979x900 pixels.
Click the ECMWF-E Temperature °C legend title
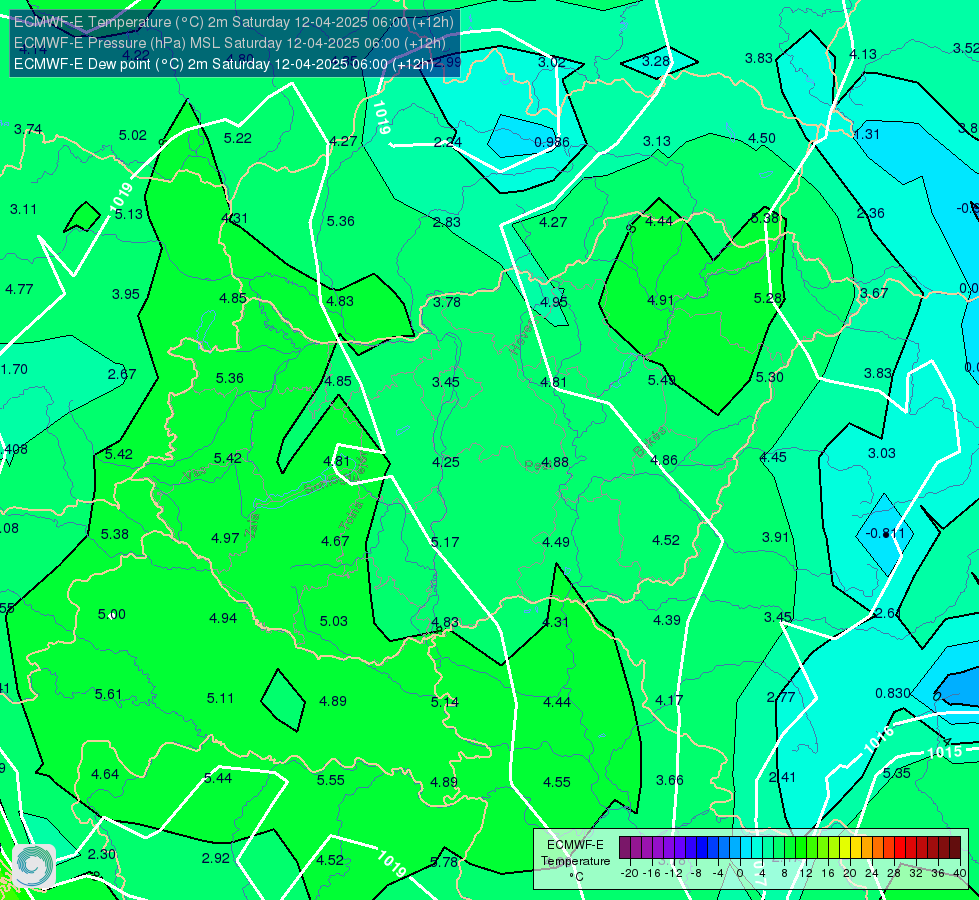pyautogui.click(x=575, y=861)
